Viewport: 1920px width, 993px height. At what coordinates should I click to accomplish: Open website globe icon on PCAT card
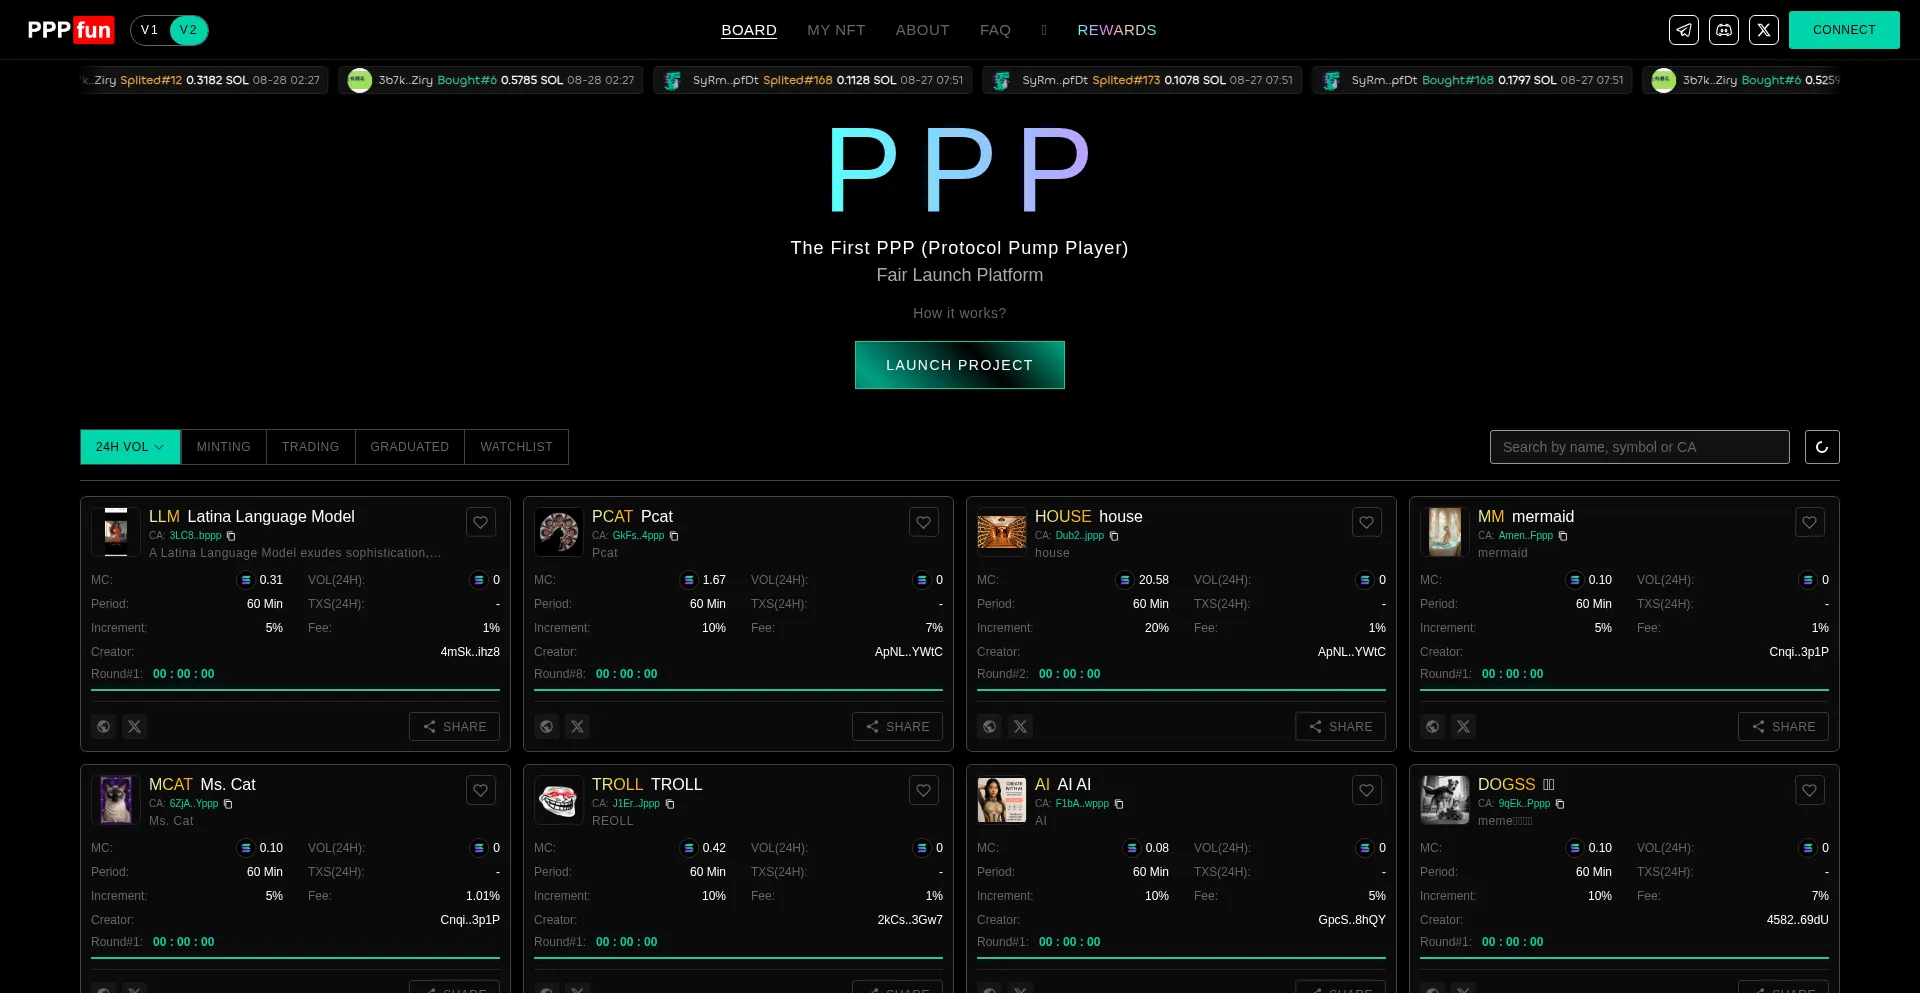[x=547, y=727]
